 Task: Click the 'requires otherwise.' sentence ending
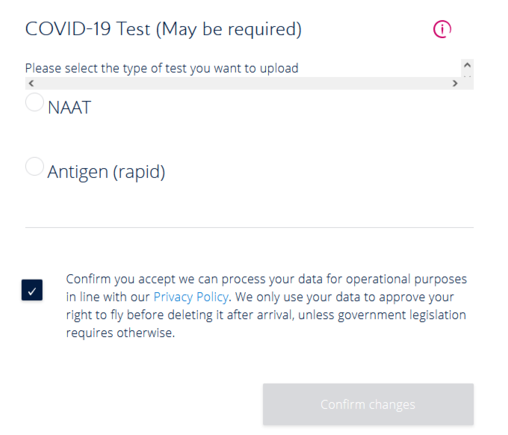pos(120,333)
